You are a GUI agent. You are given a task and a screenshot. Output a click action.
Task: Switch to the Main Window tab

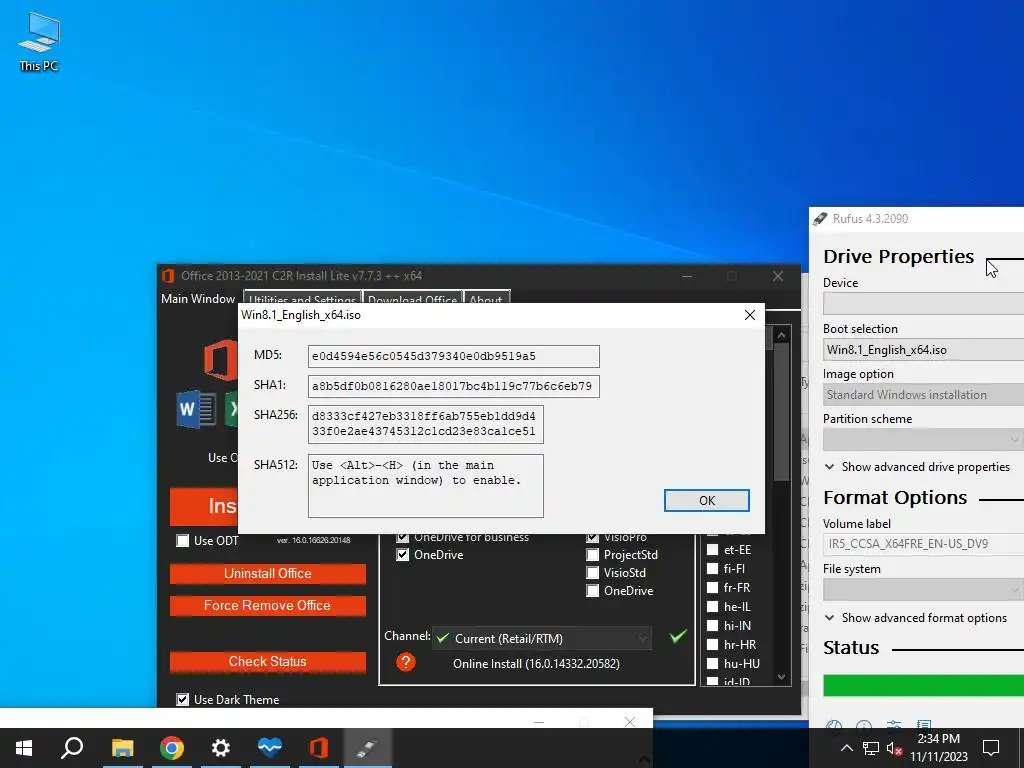tap(198, 299)
